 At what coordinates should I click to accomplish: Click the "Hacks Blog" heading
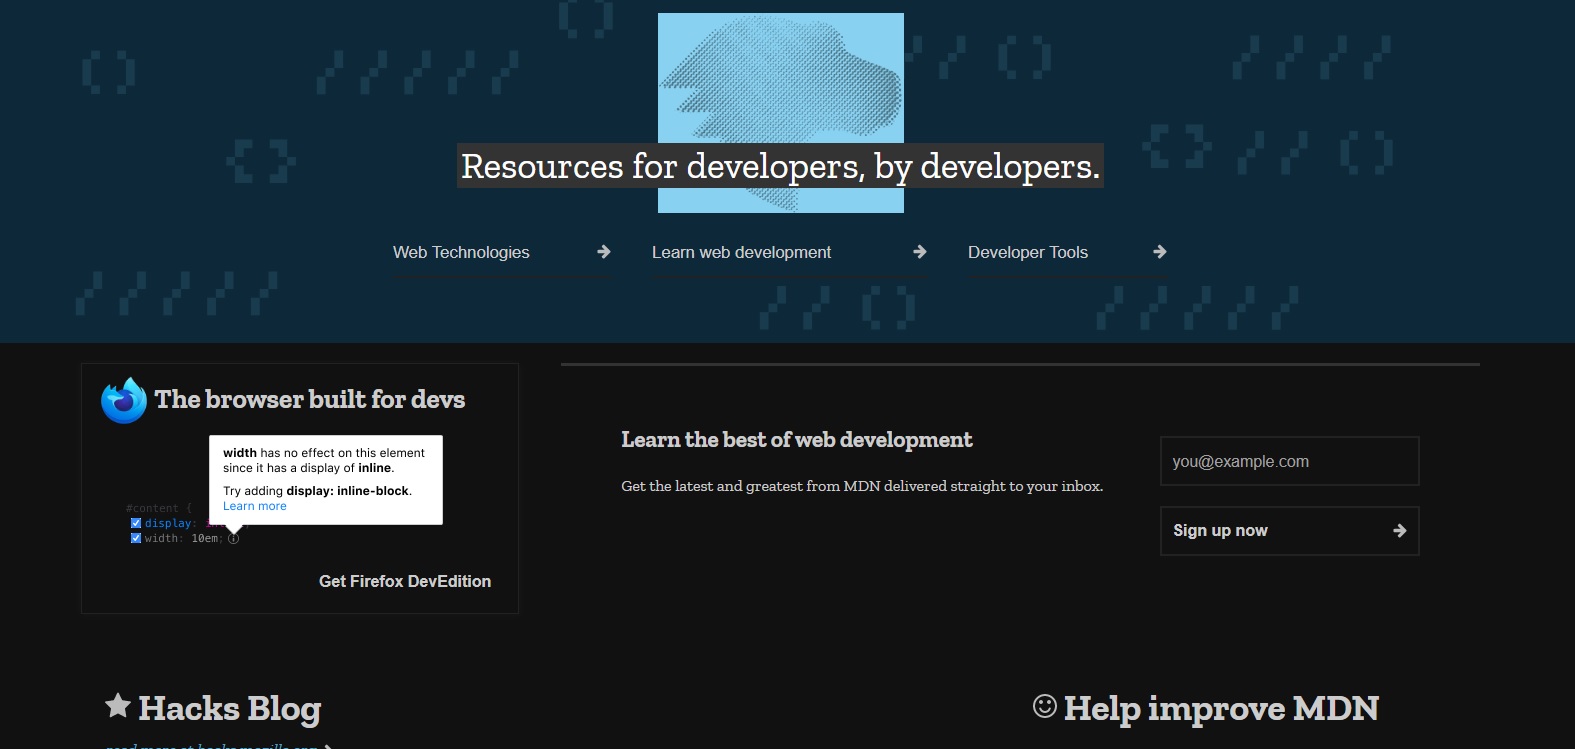[x=230, y=708]
